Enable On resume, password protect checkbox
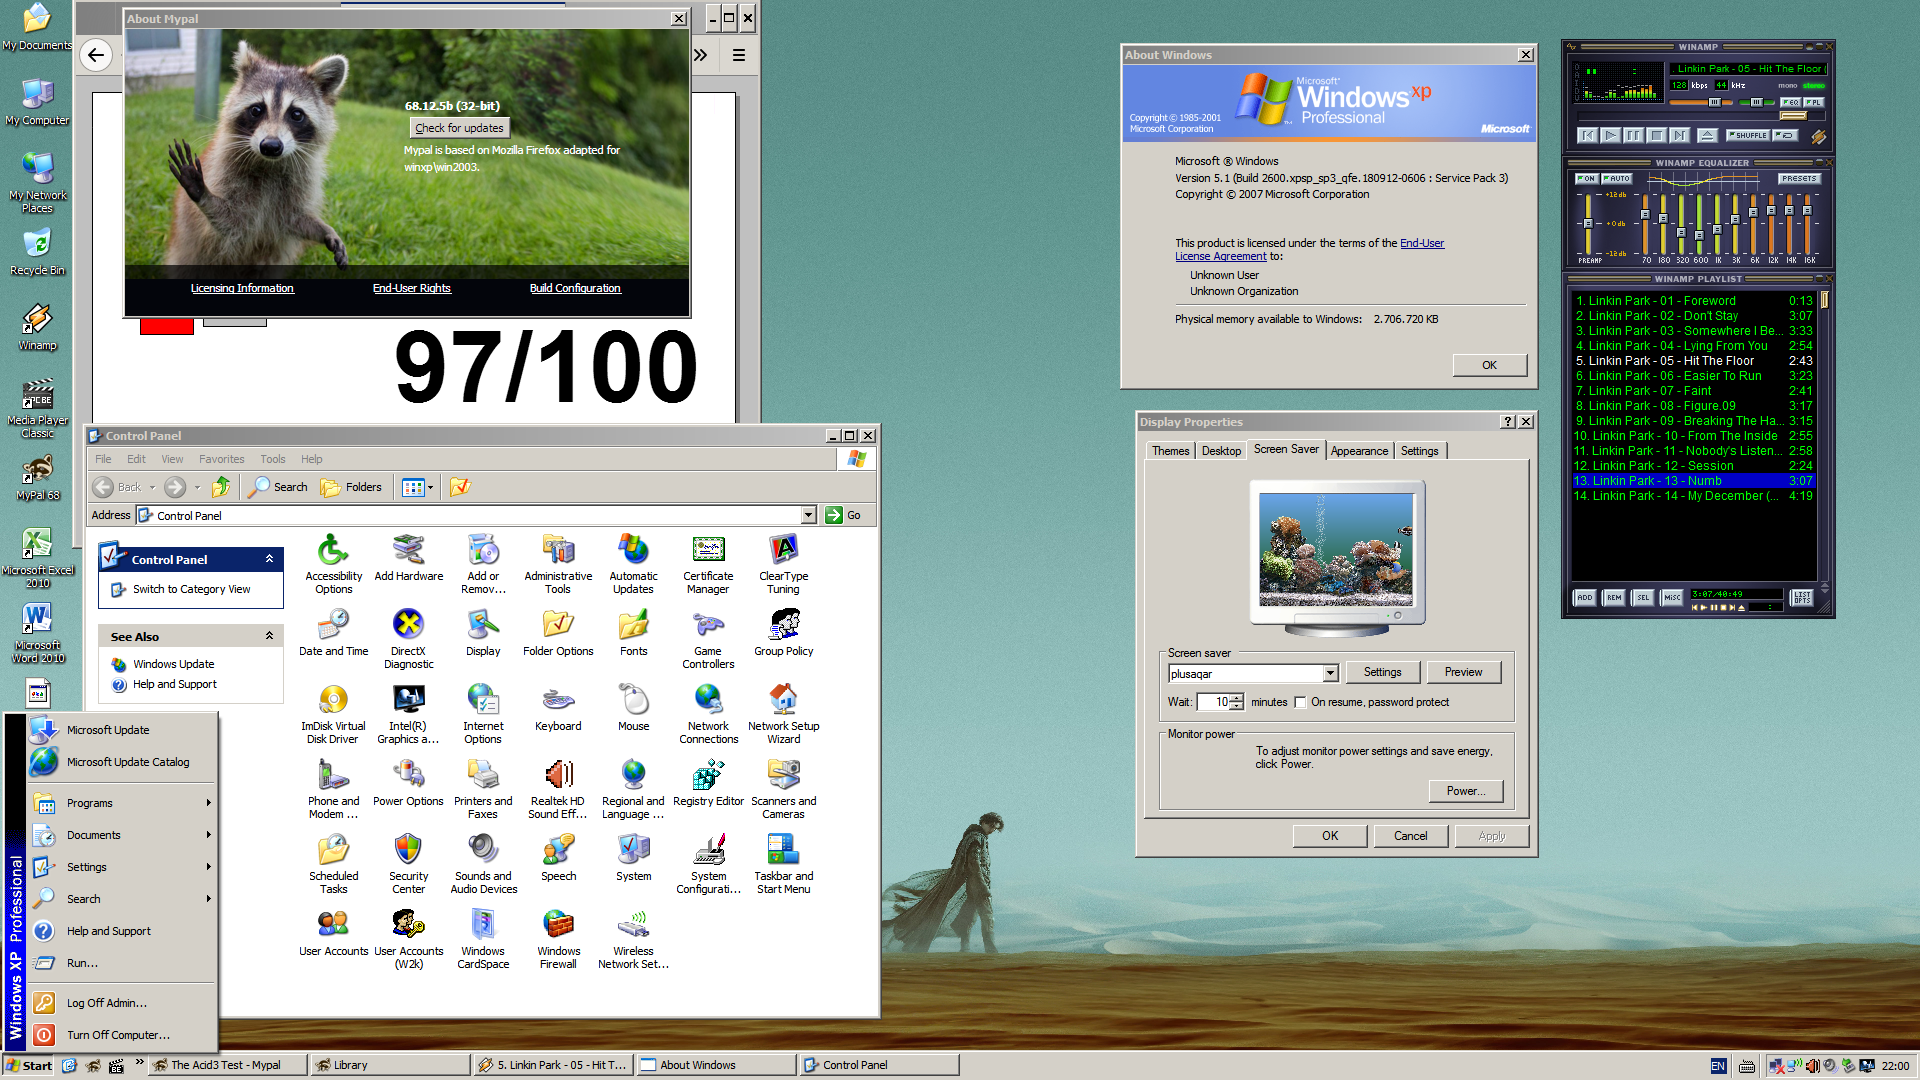Viewport: 1920px width, 1080px height. [x=1300, y=702]
